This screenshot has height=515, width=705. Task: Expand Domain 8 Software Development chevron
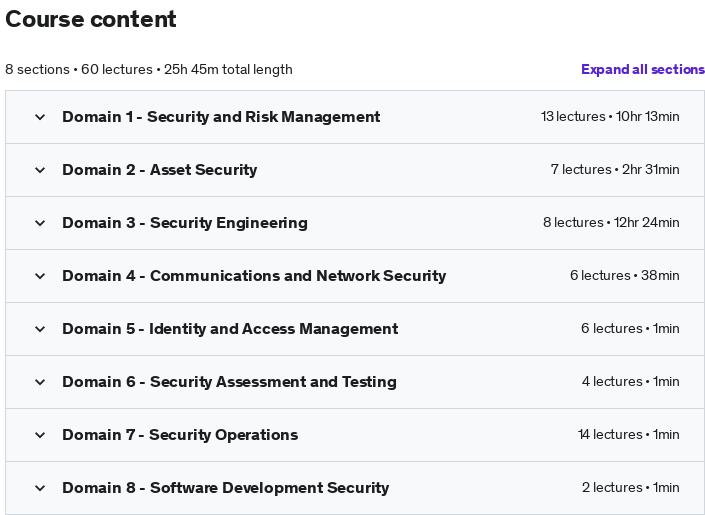point(40,488)
